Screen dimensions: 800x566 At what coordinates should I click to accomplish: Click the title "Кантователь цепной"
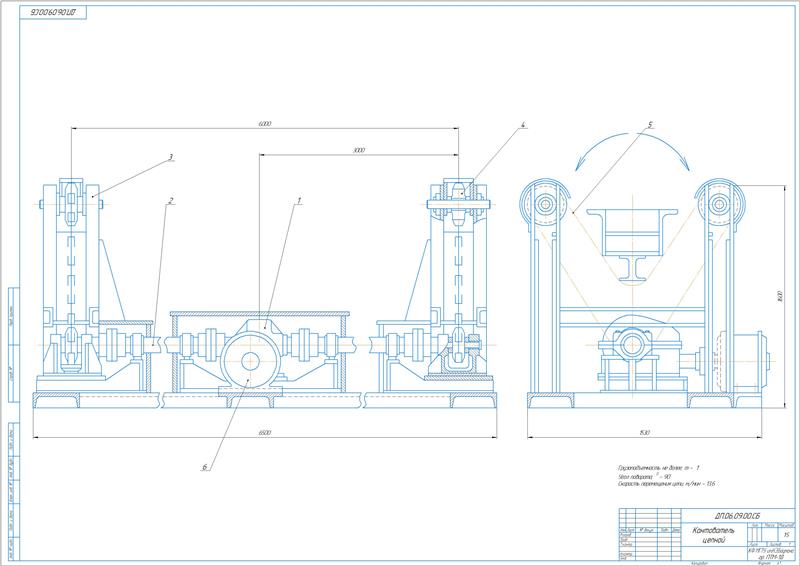[713, 535]
